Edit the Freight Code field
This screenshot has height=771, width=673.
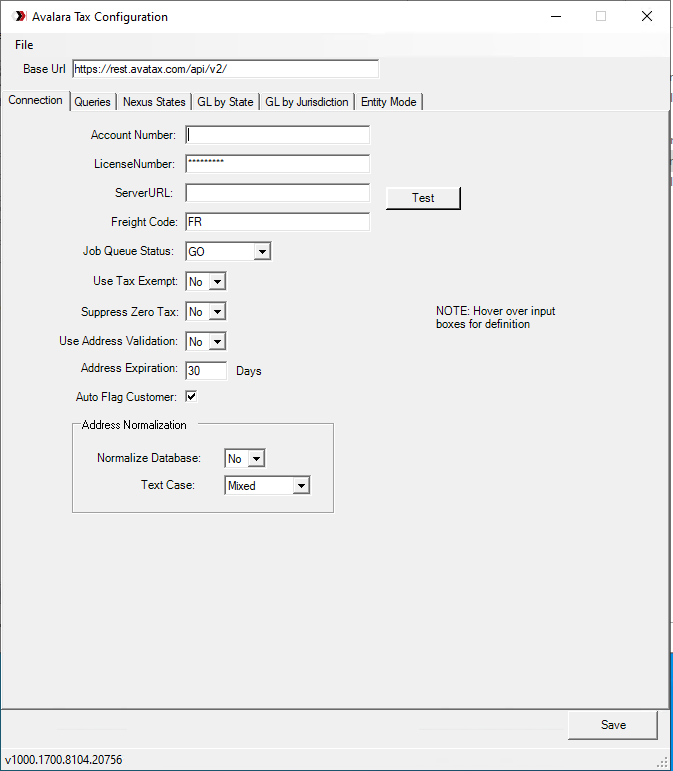tap(278, 222)
